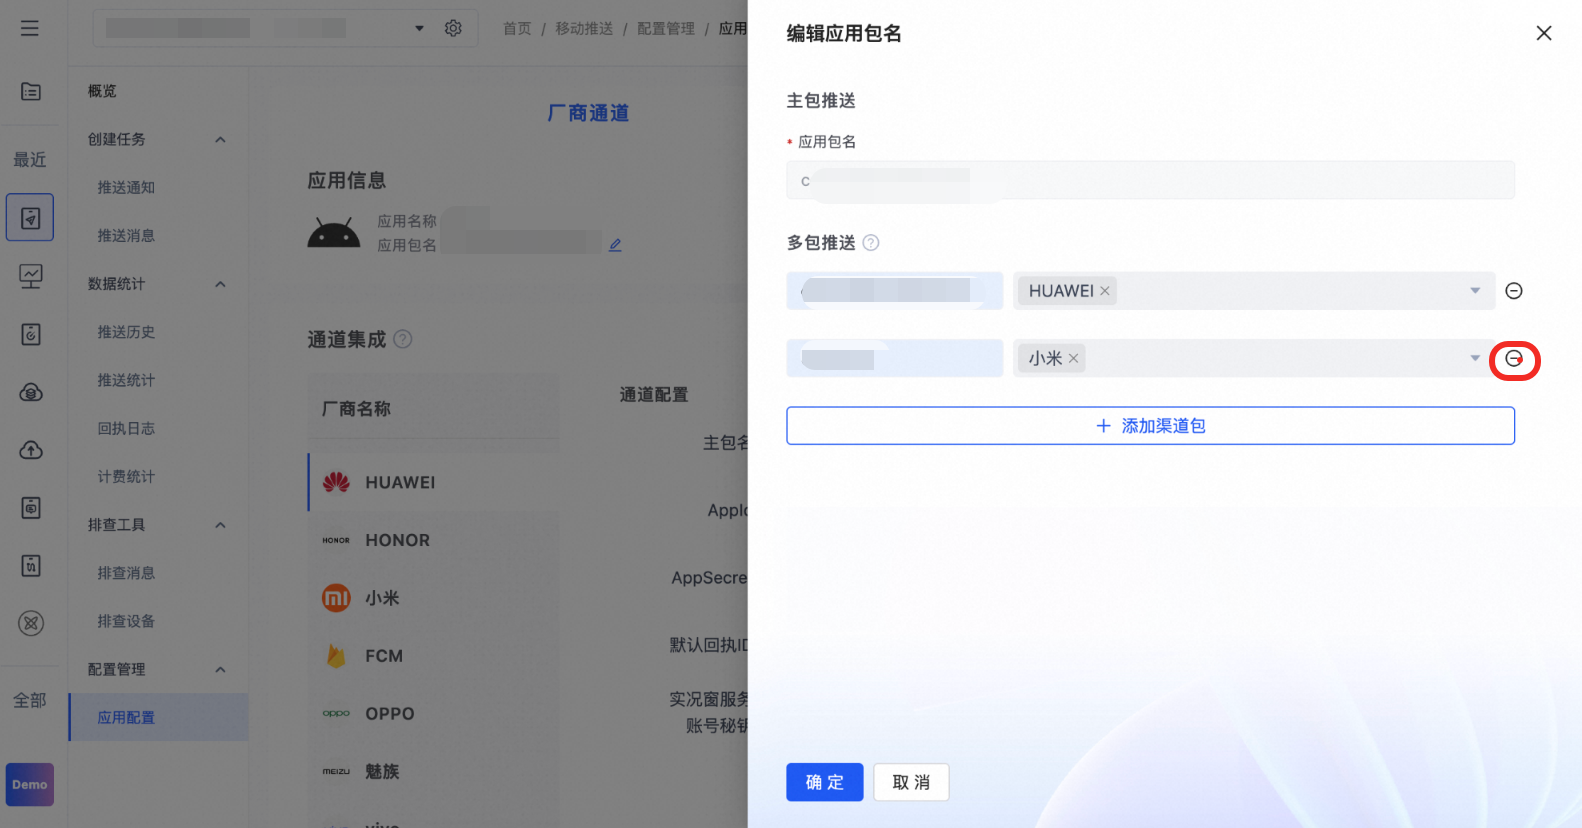Select the 小米 vendor tab
Screen dimensions: 1582x828
[x=433, y=598]
